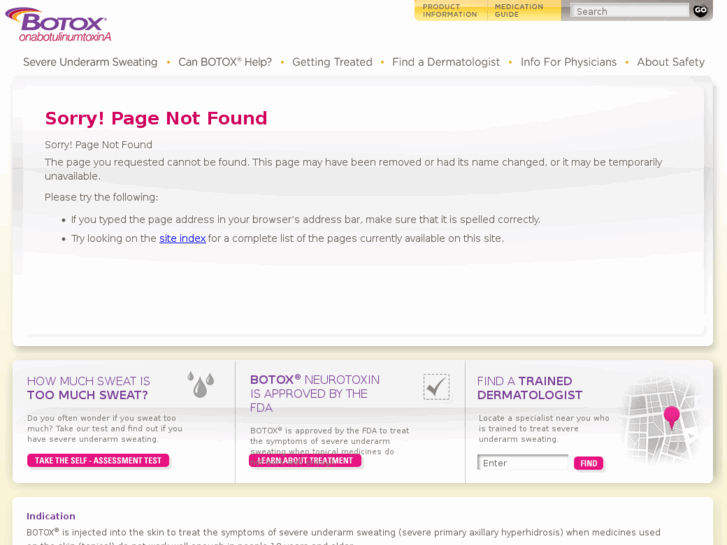Click the BOTOX onabotulinumtoxinA logo
This screenshot has width=727, height=545.
(x=58, y=24)
